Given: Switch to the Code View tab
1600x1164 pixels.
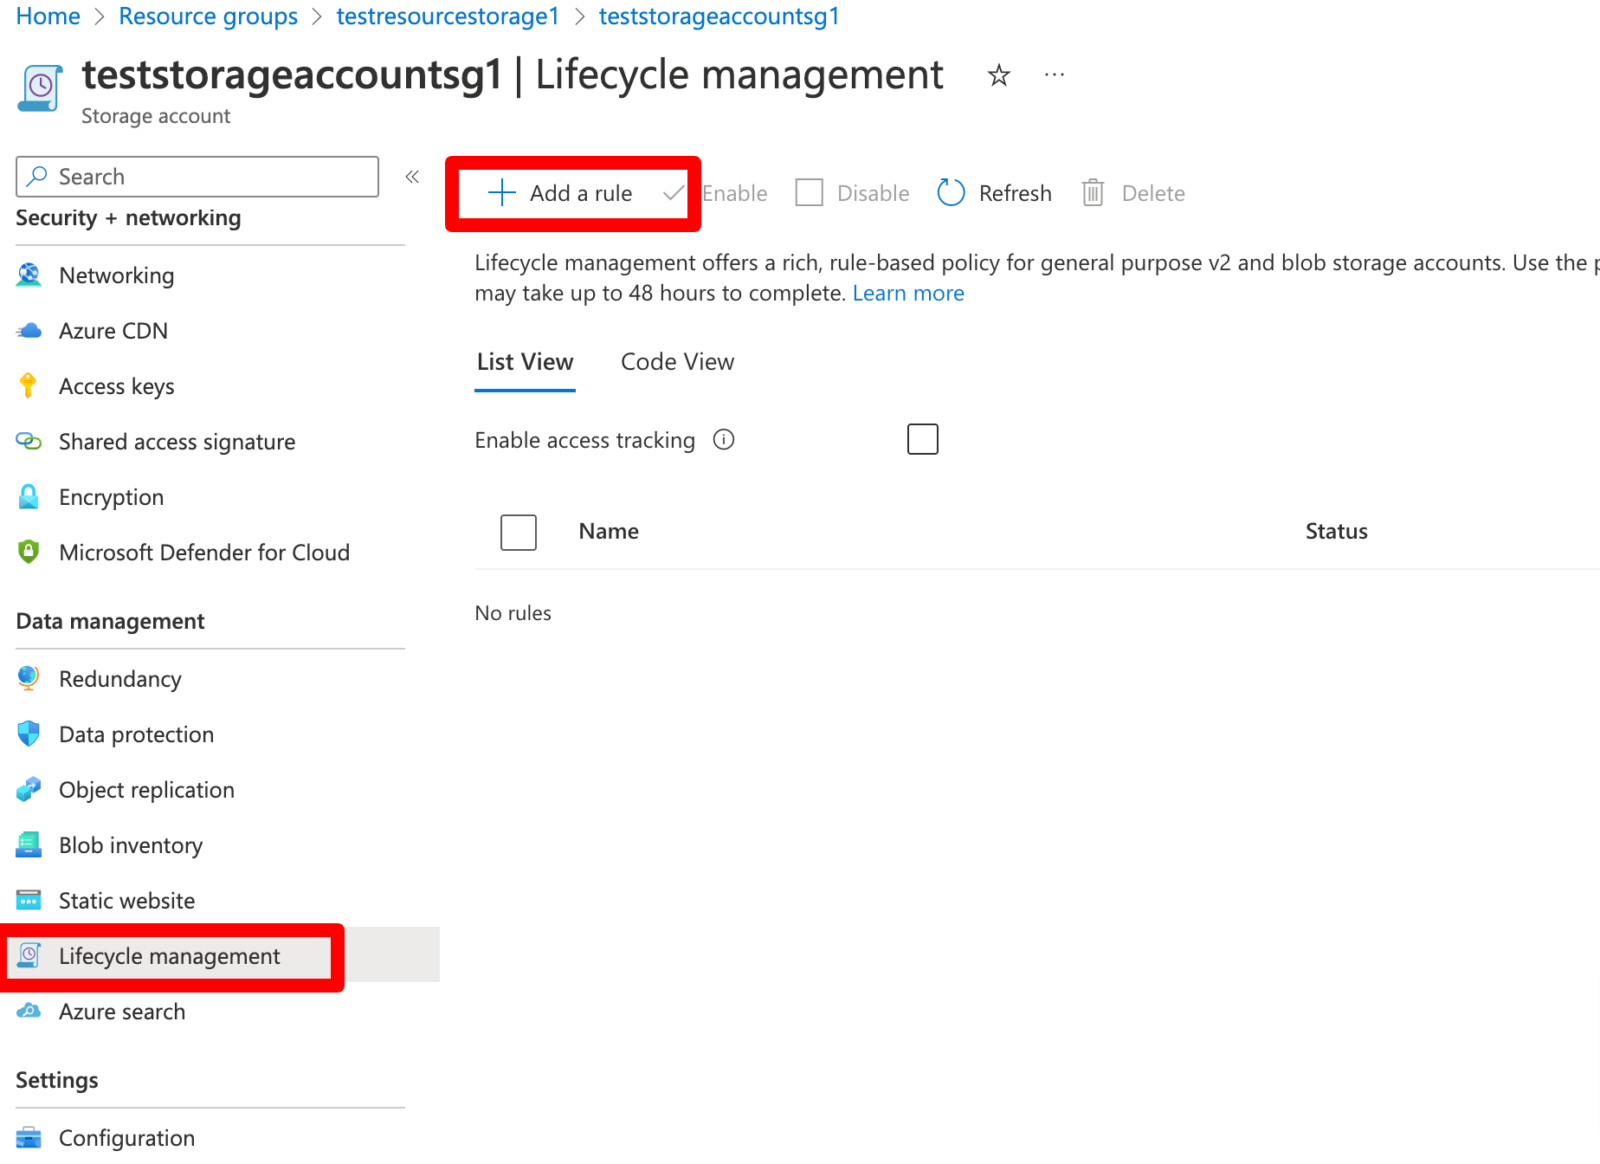Looking at the screenshot, I should (x=677, y=362).
